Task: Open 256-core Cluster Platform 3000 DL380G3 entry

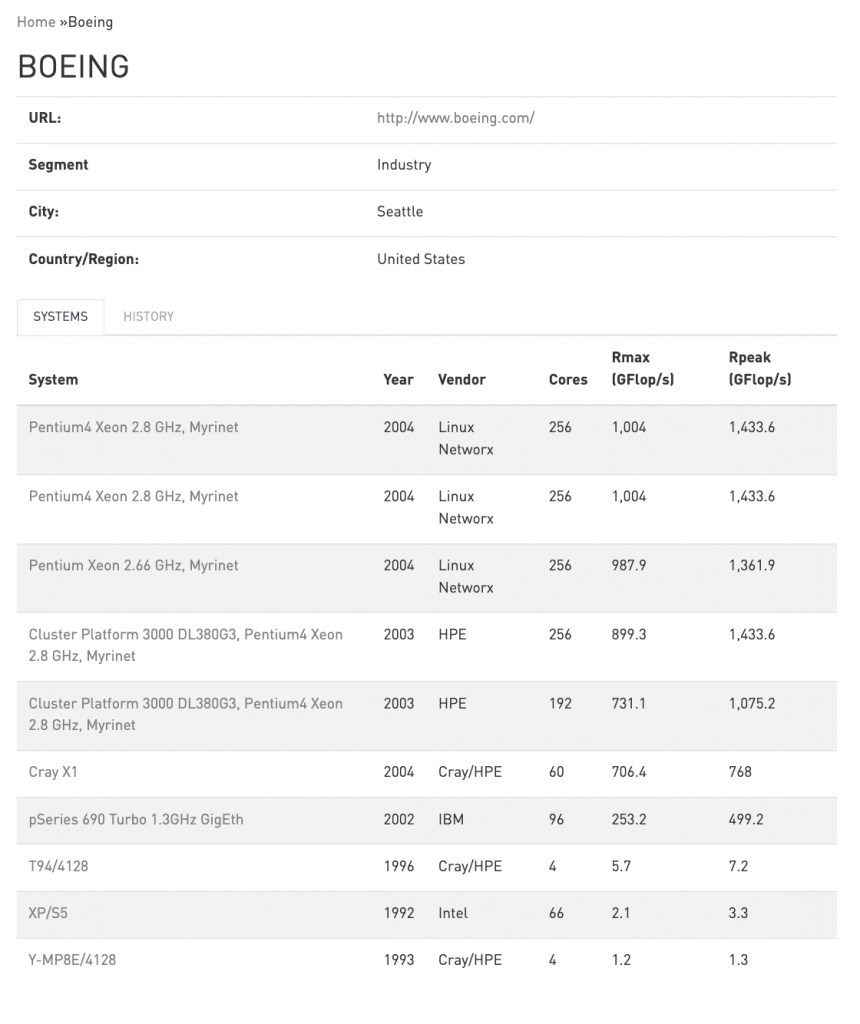Action: (x=185, y=645)
